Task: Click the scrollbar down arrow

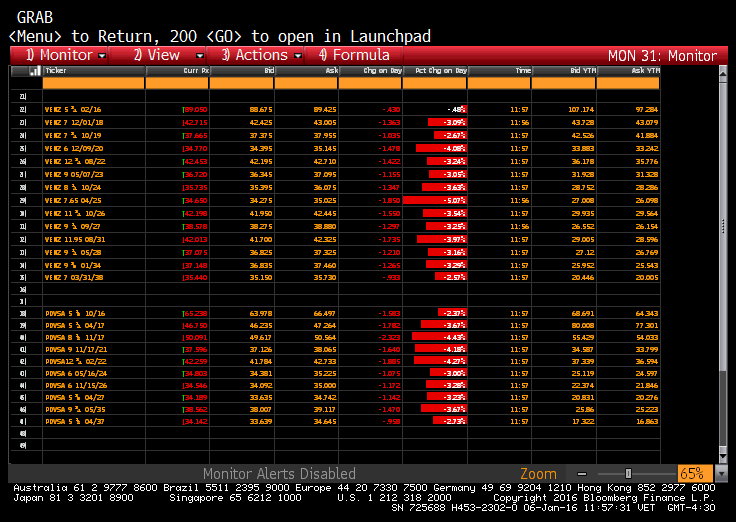Action: click(723, 456)
